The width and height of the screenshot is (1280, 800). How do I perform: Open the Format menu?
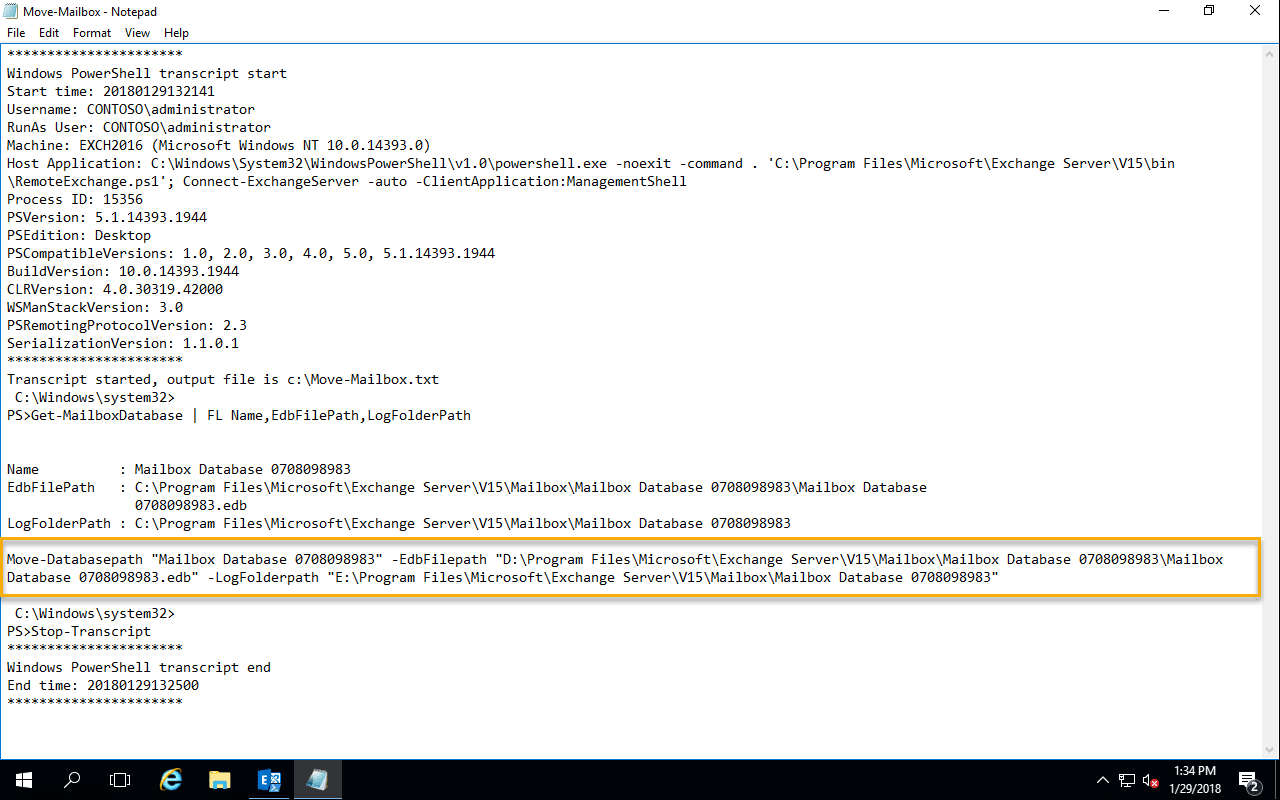92,33
